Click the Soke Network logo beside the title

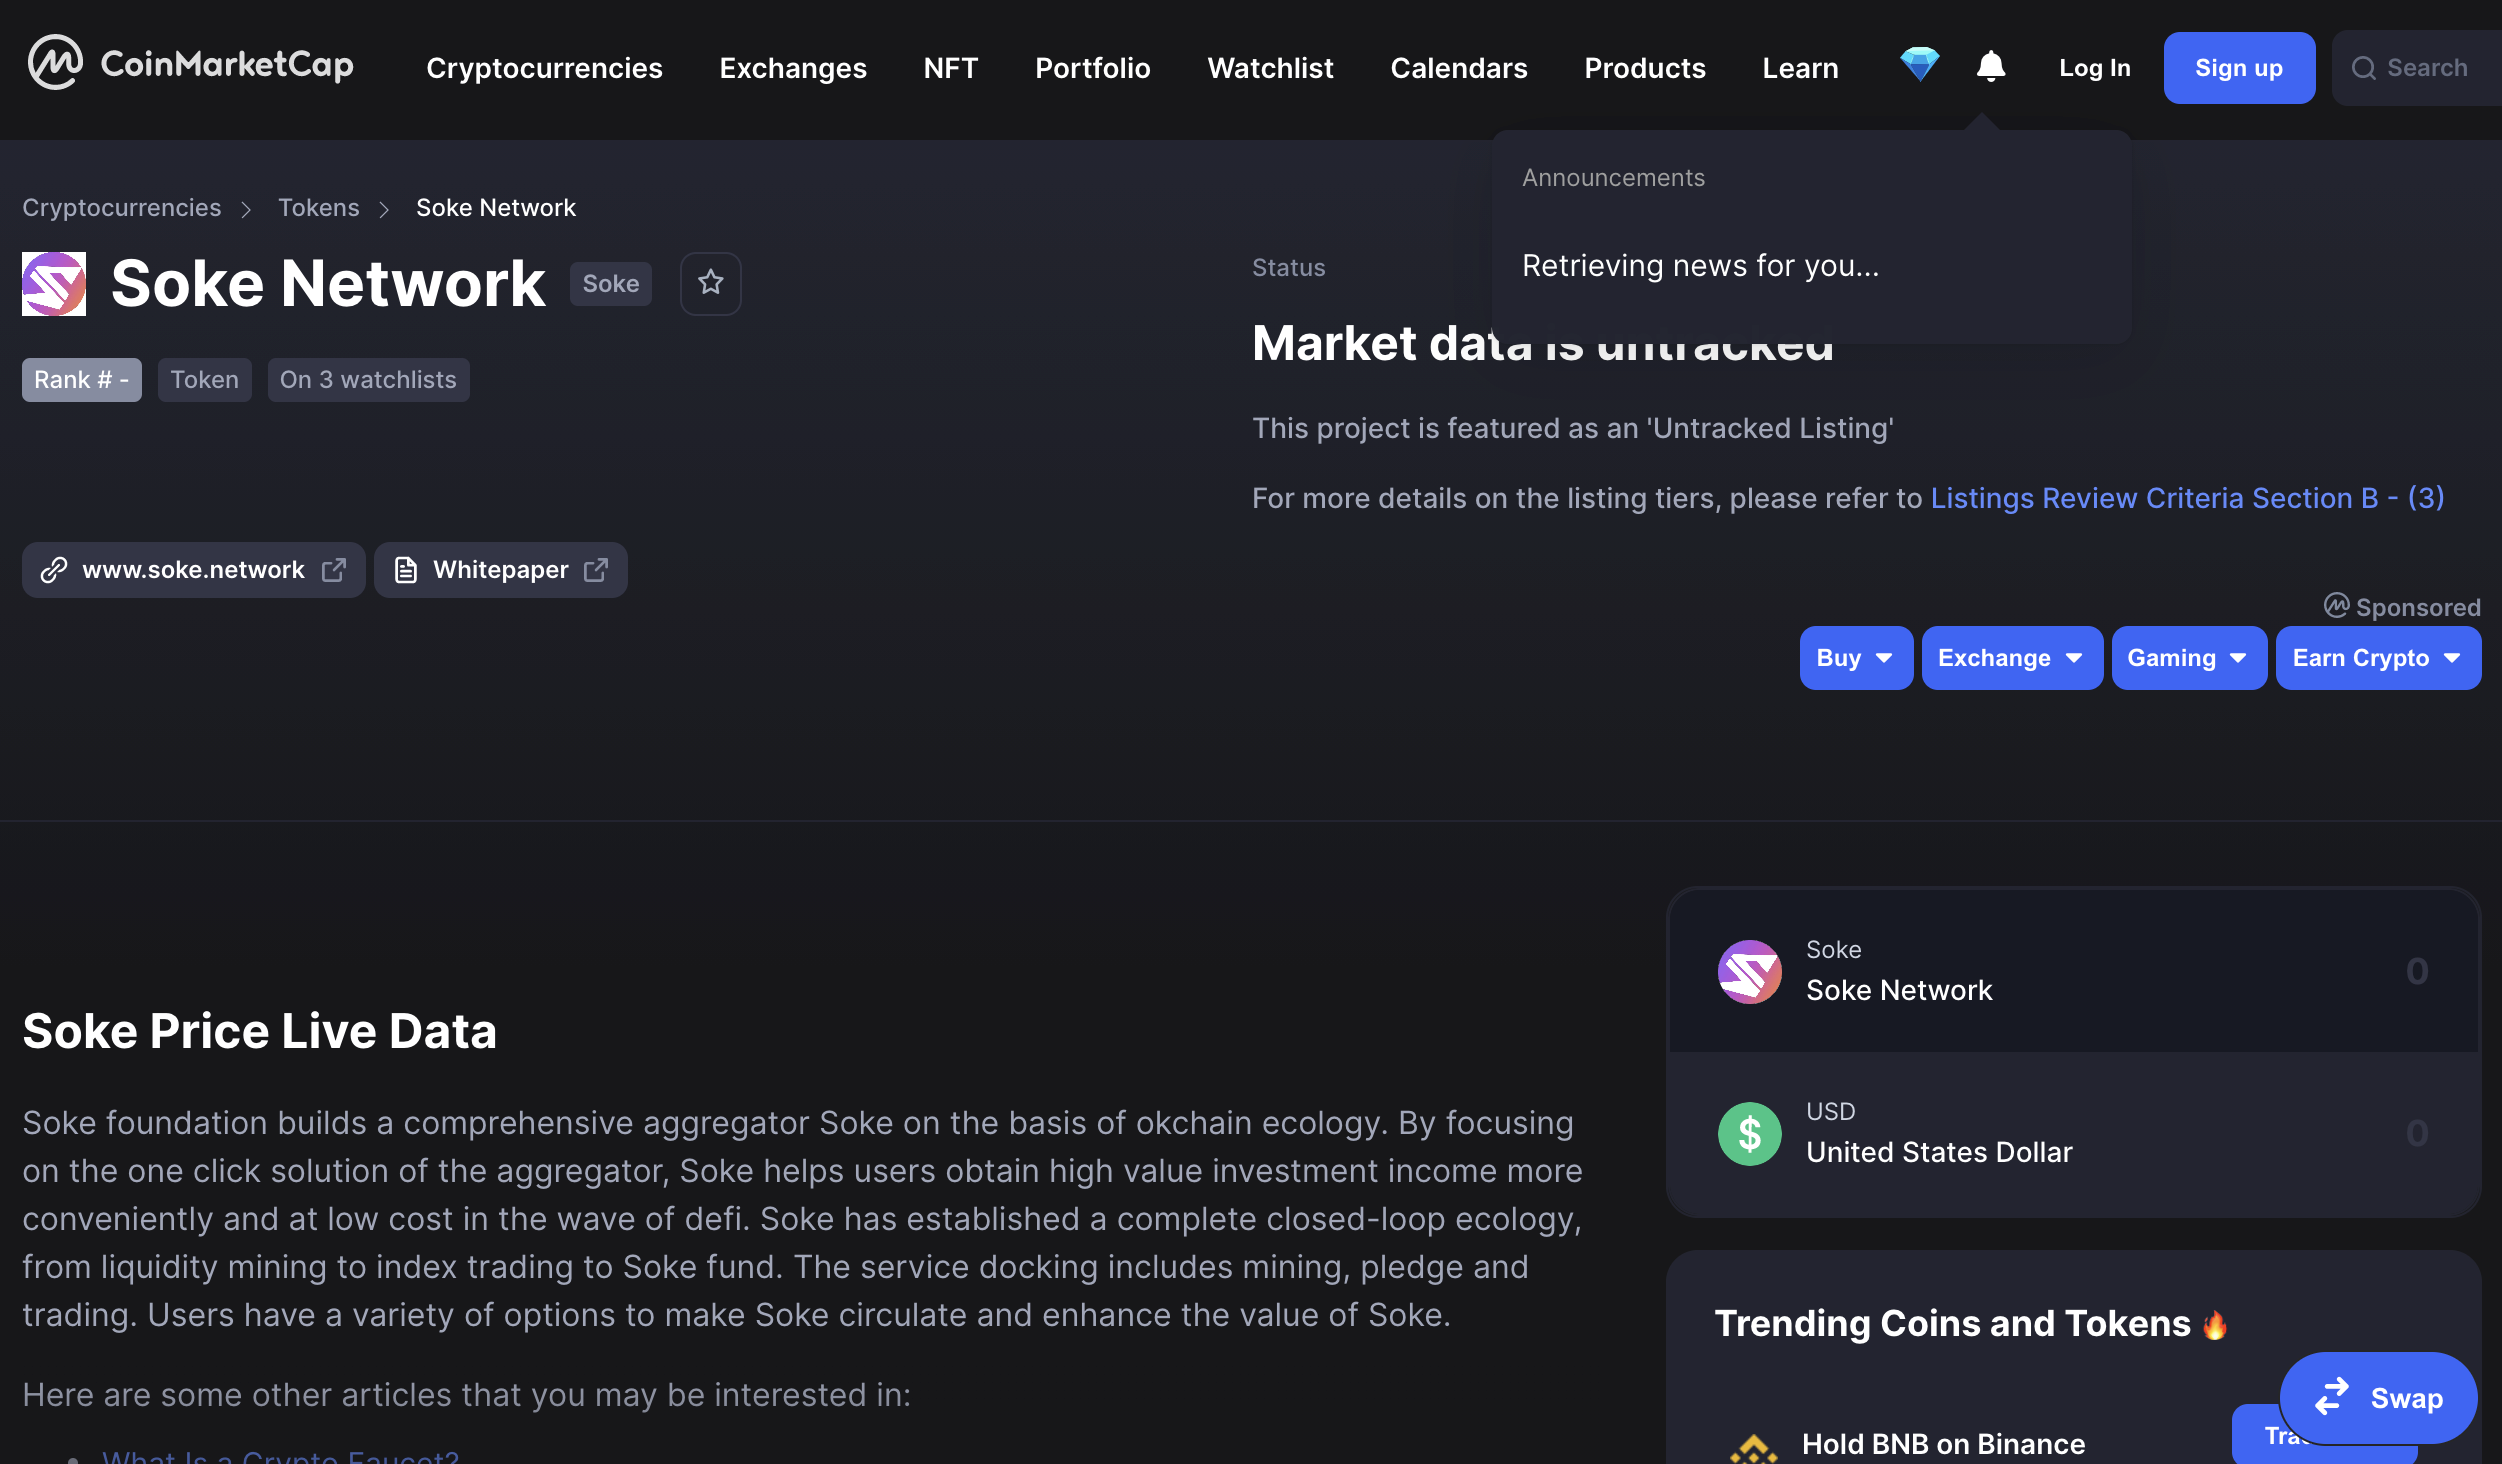click(x=54, y=284)
